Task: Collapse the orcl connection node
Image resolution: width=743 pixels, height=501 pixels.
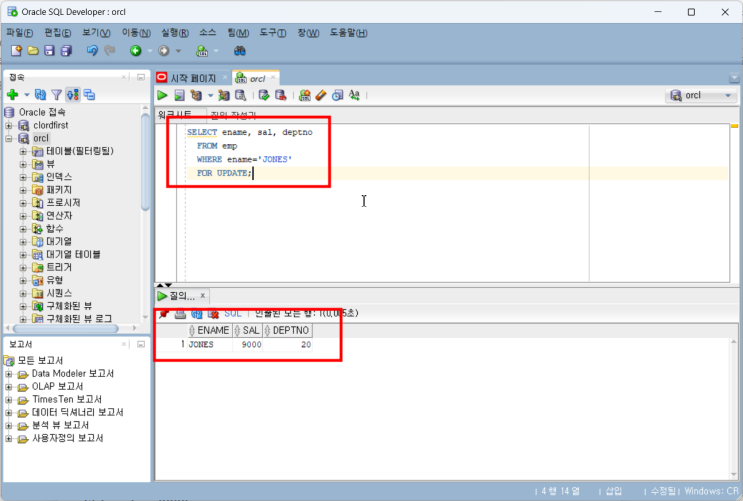Action: tap(9, 138)
